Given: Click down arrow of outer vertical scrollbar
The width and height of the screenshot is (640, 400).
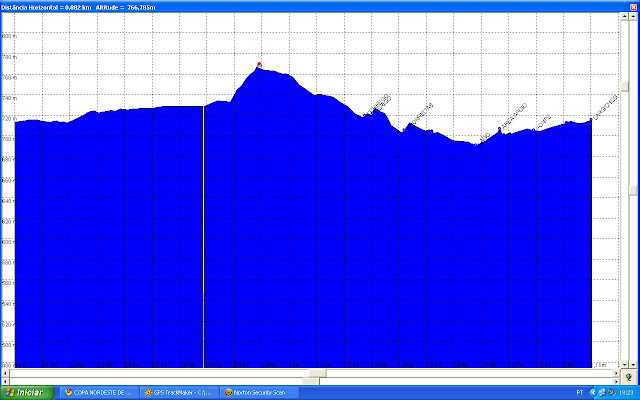Looking at the screenshot, I should click(633, 364).
